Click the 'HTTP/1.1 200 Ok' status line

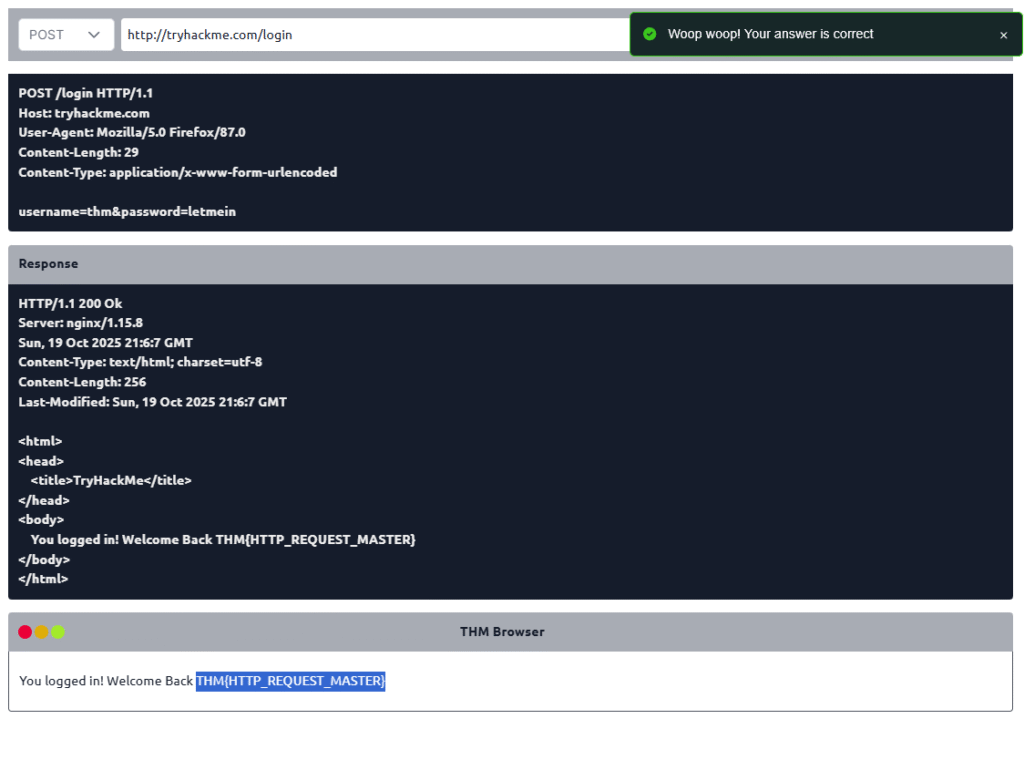(70, 304)
